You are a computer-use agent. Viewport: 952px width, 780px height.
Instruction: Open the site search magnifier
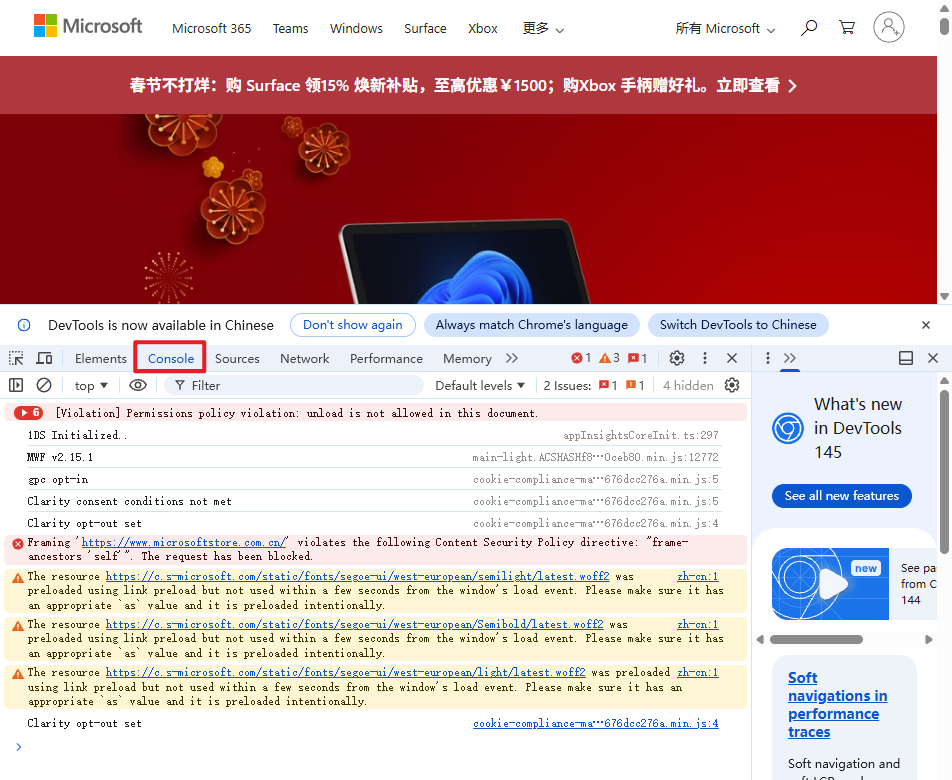[x=809, y=28]
